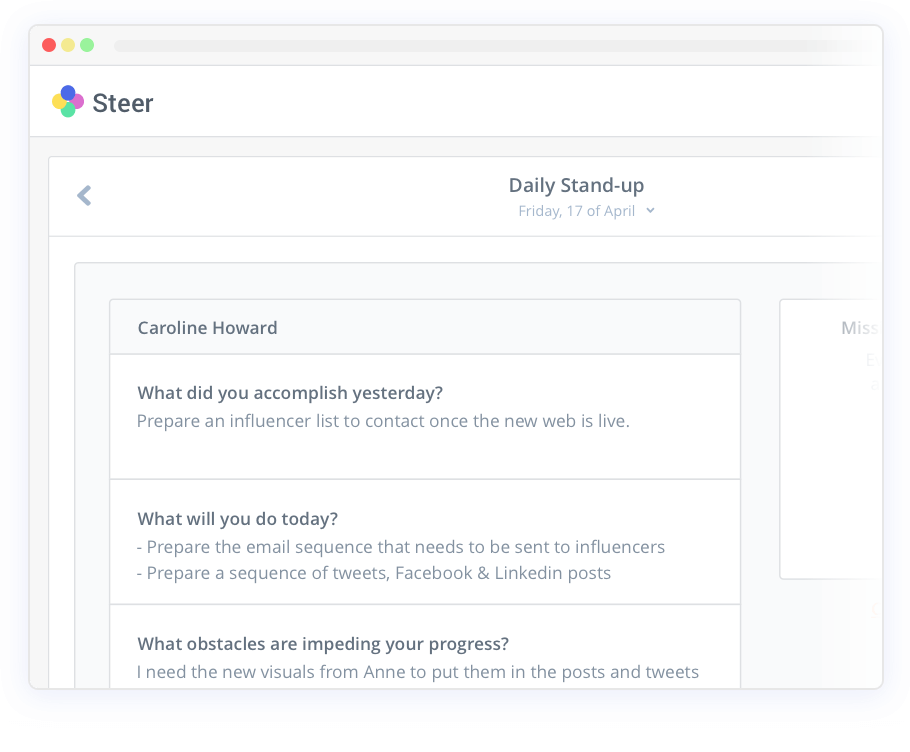
Task: Click the green window maximize button
Action: coord(87,45)
